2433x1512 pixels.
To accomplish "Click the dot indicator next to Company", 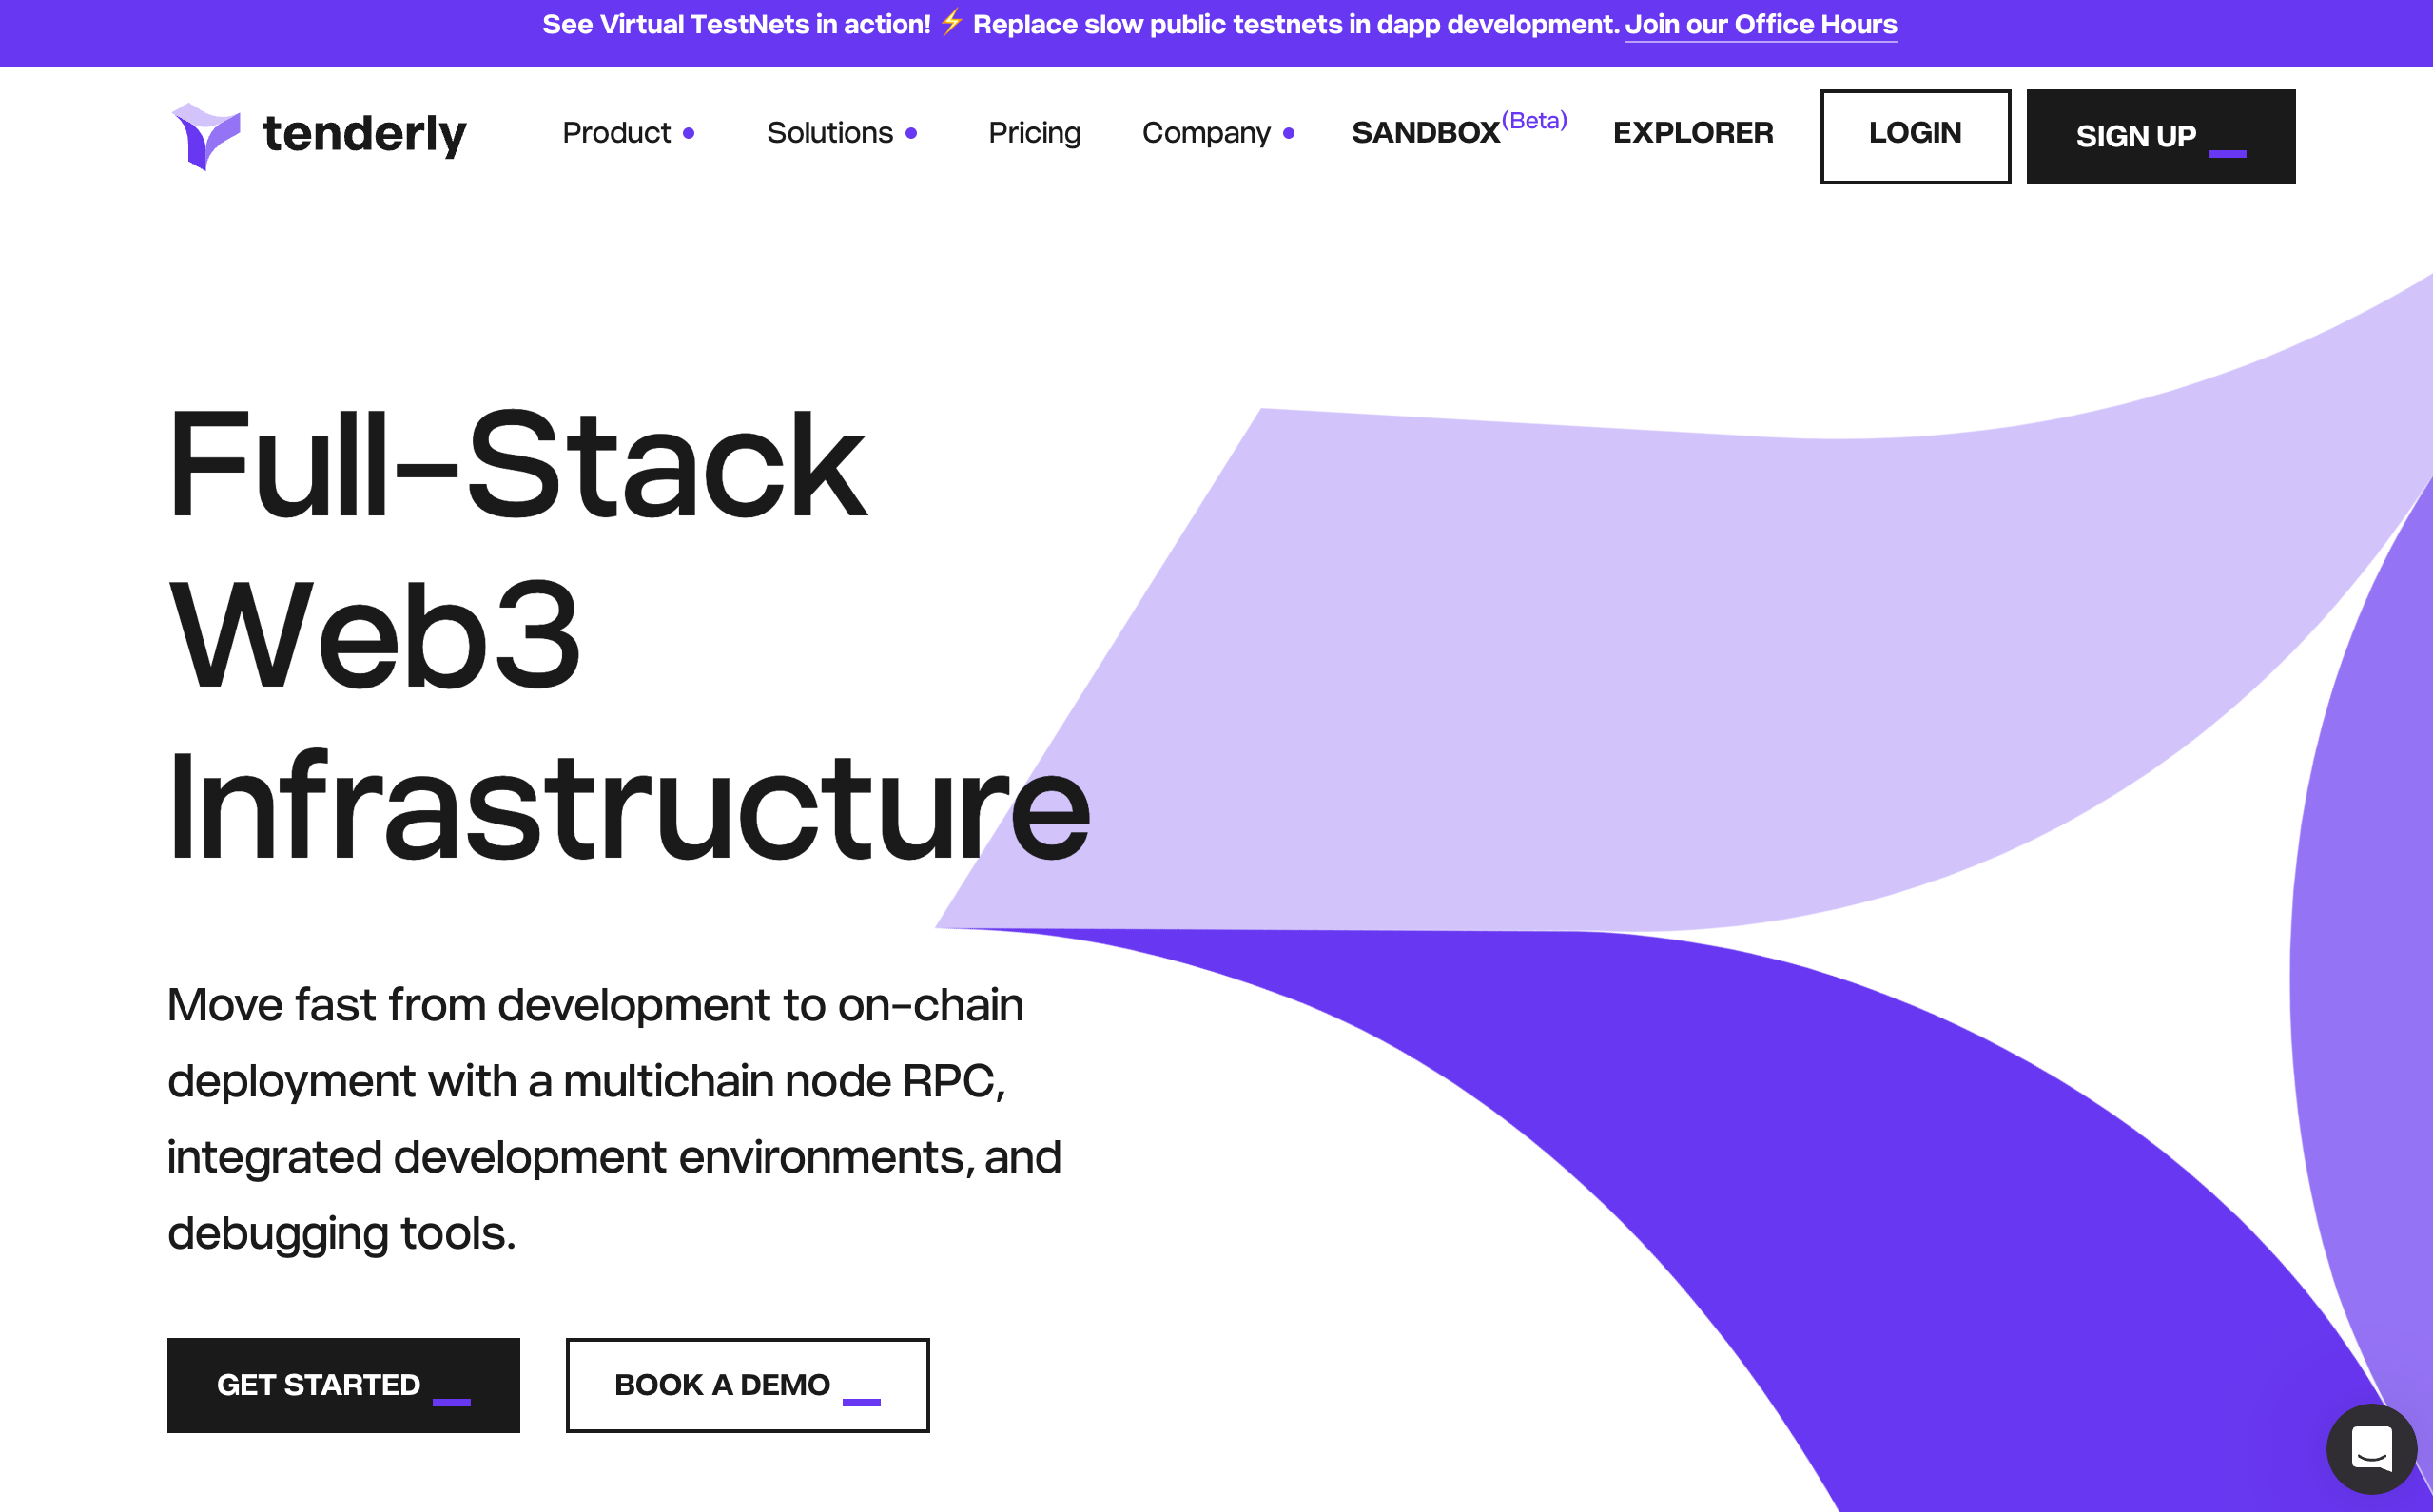I will click(x=1289, y=133).
